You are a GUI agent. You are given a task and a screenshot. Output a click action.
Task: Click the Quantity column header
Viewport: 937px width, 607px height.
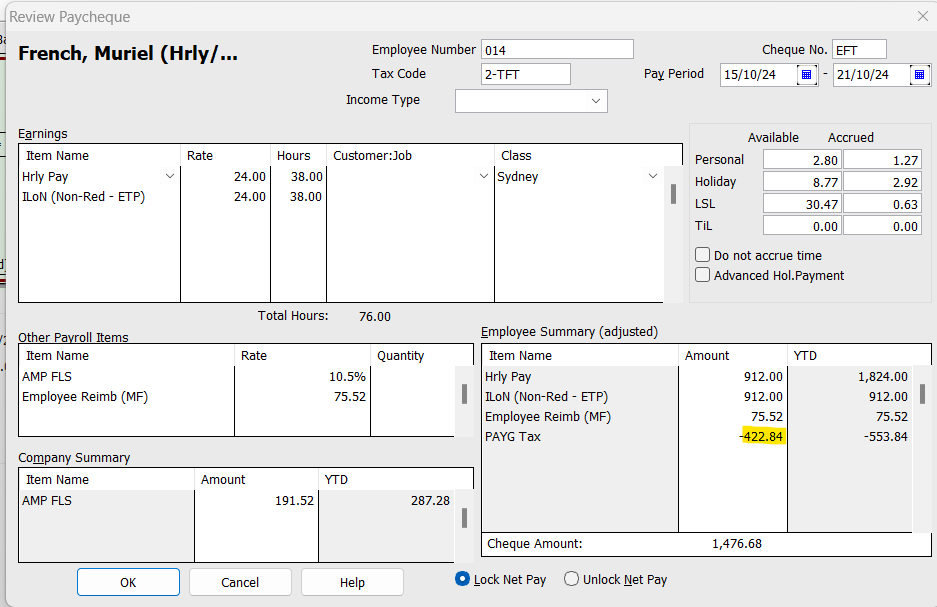[400, 355]
